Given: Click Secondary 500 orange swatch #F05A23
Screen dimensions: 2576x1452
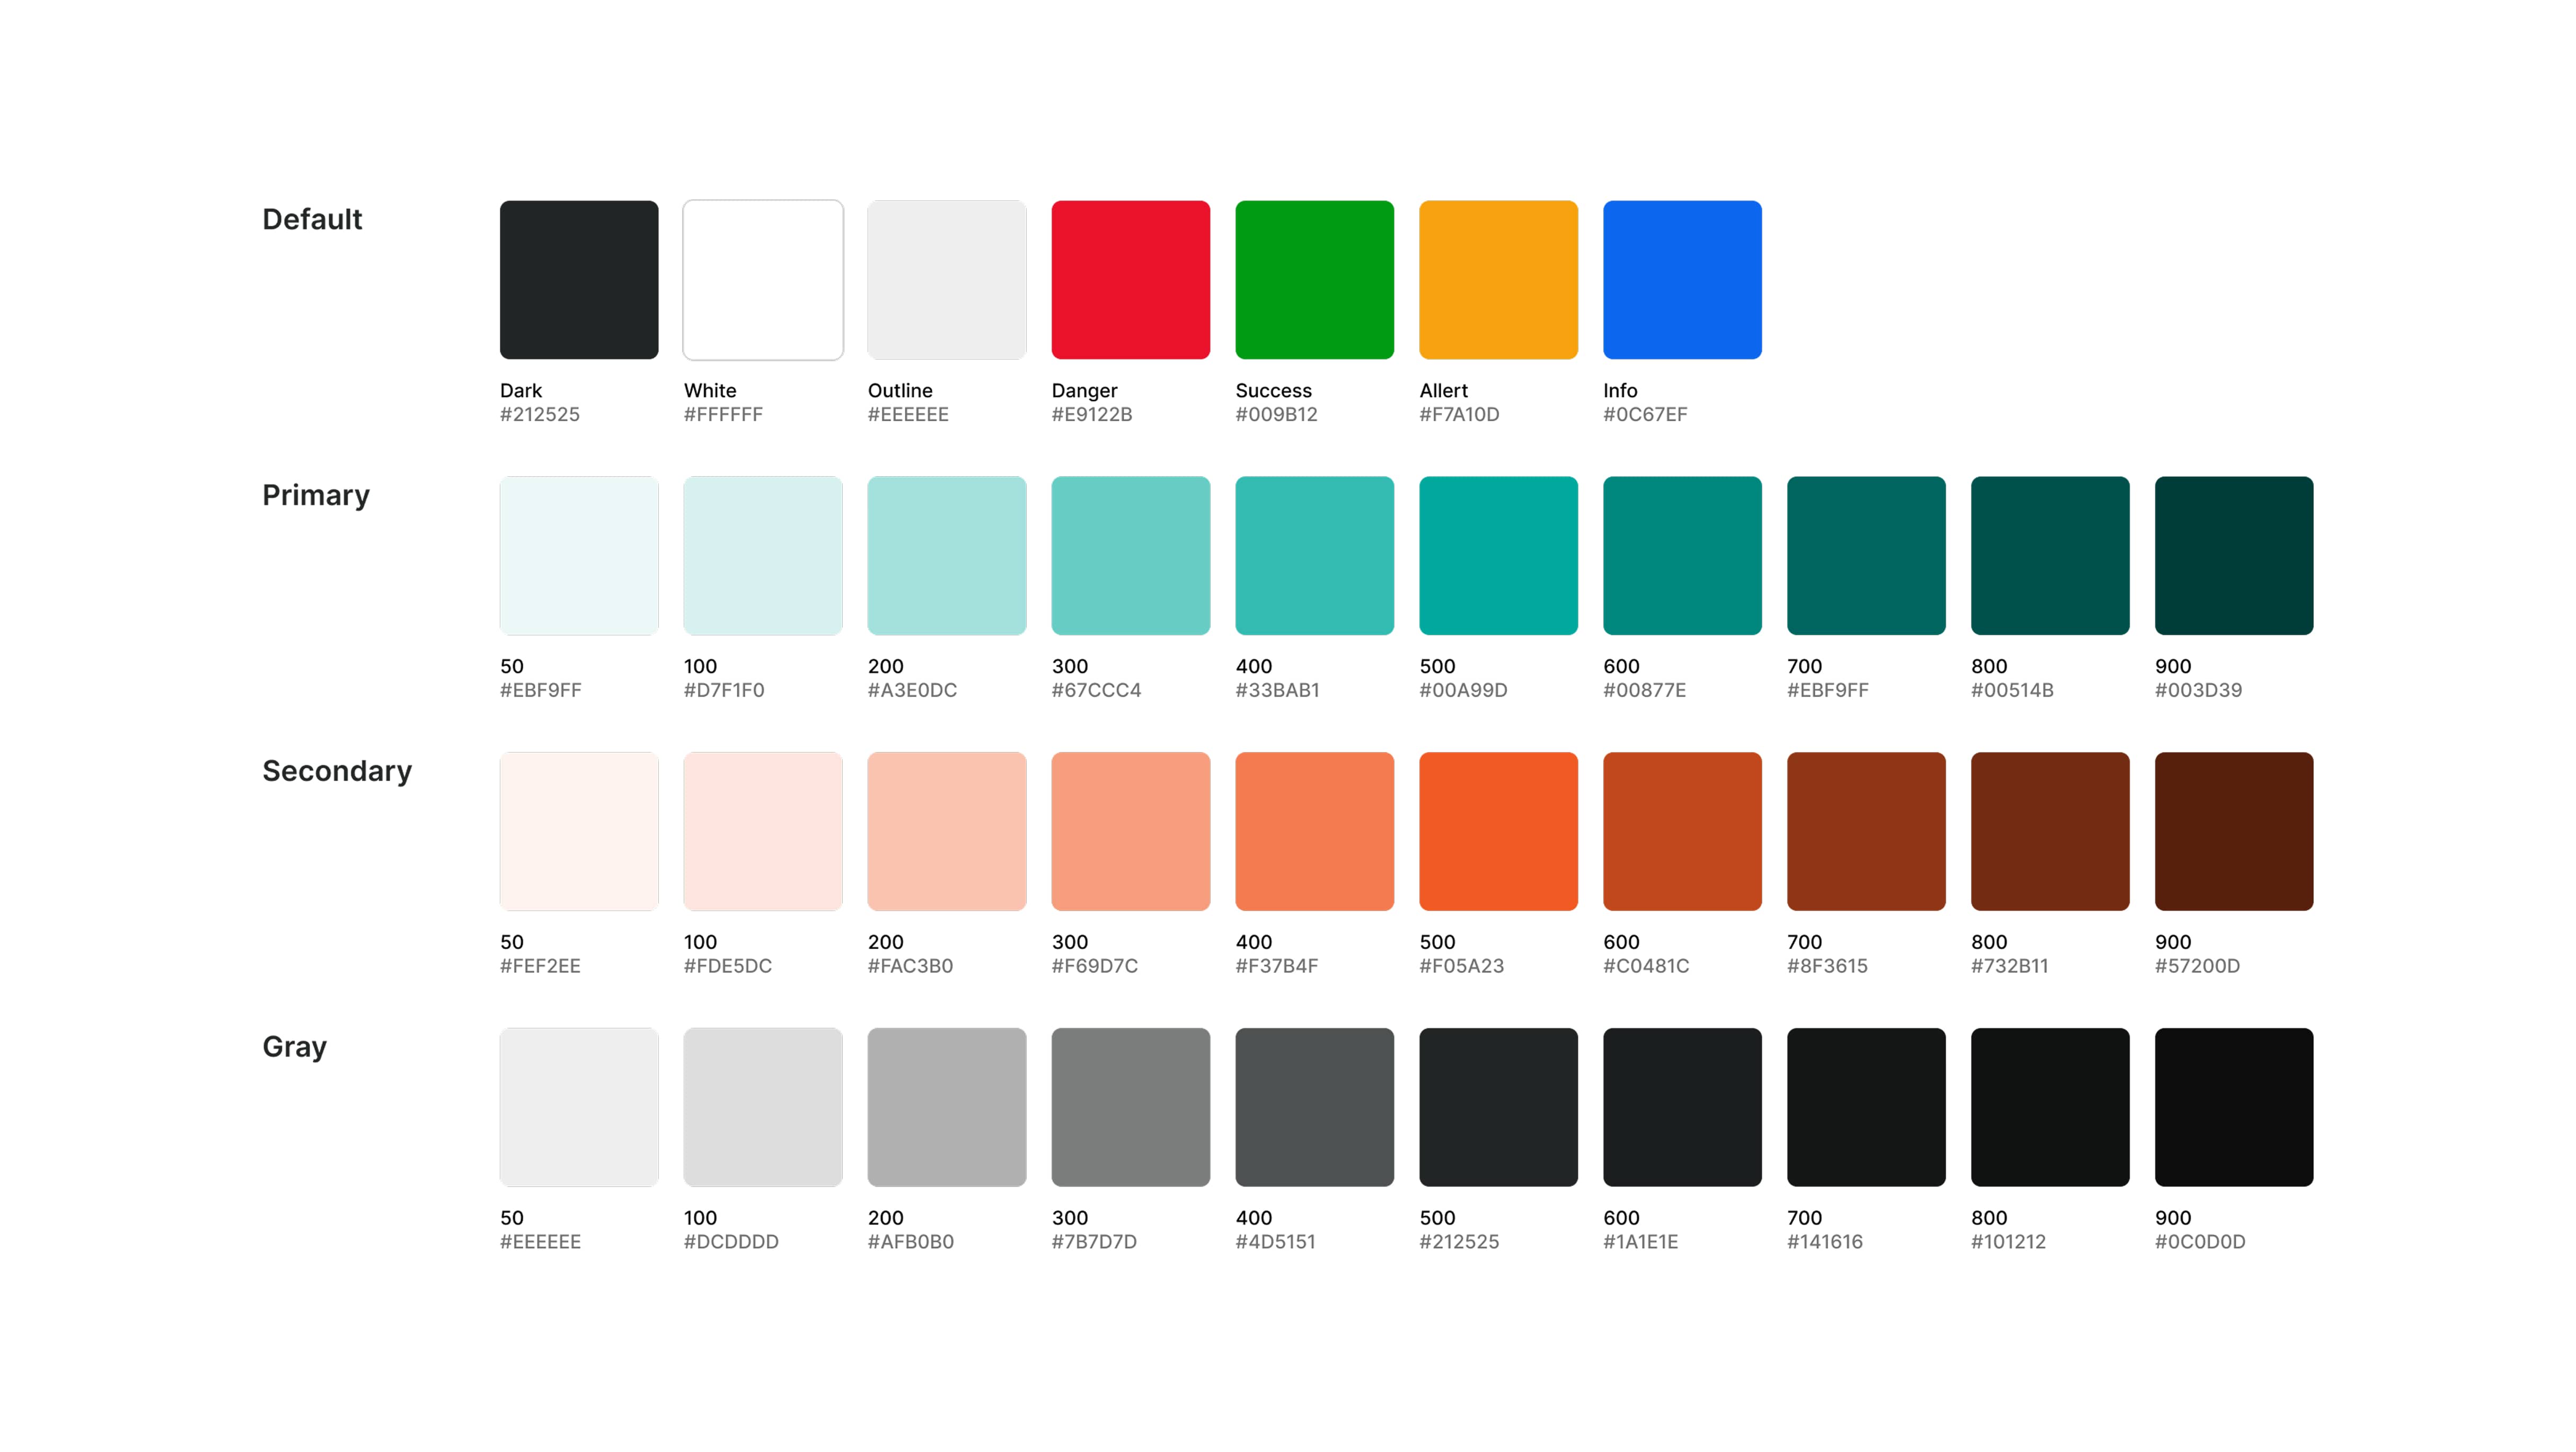Looking at the screenshot, I should tap(1499, 832).
